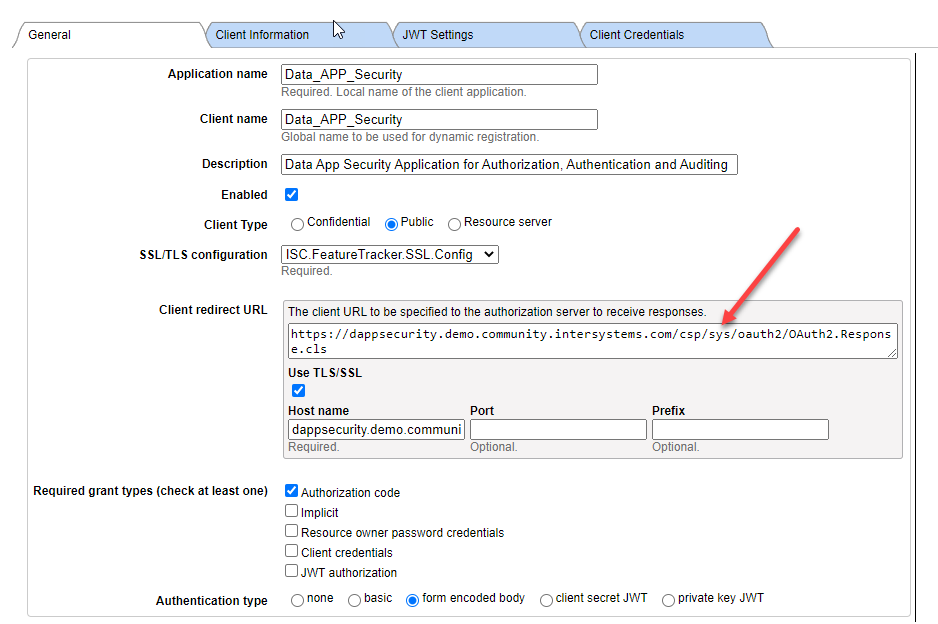This screenshot has height=624, width=938.
Task: Uncheck the Enabled checkbox
Action: (x=292, y=195)
